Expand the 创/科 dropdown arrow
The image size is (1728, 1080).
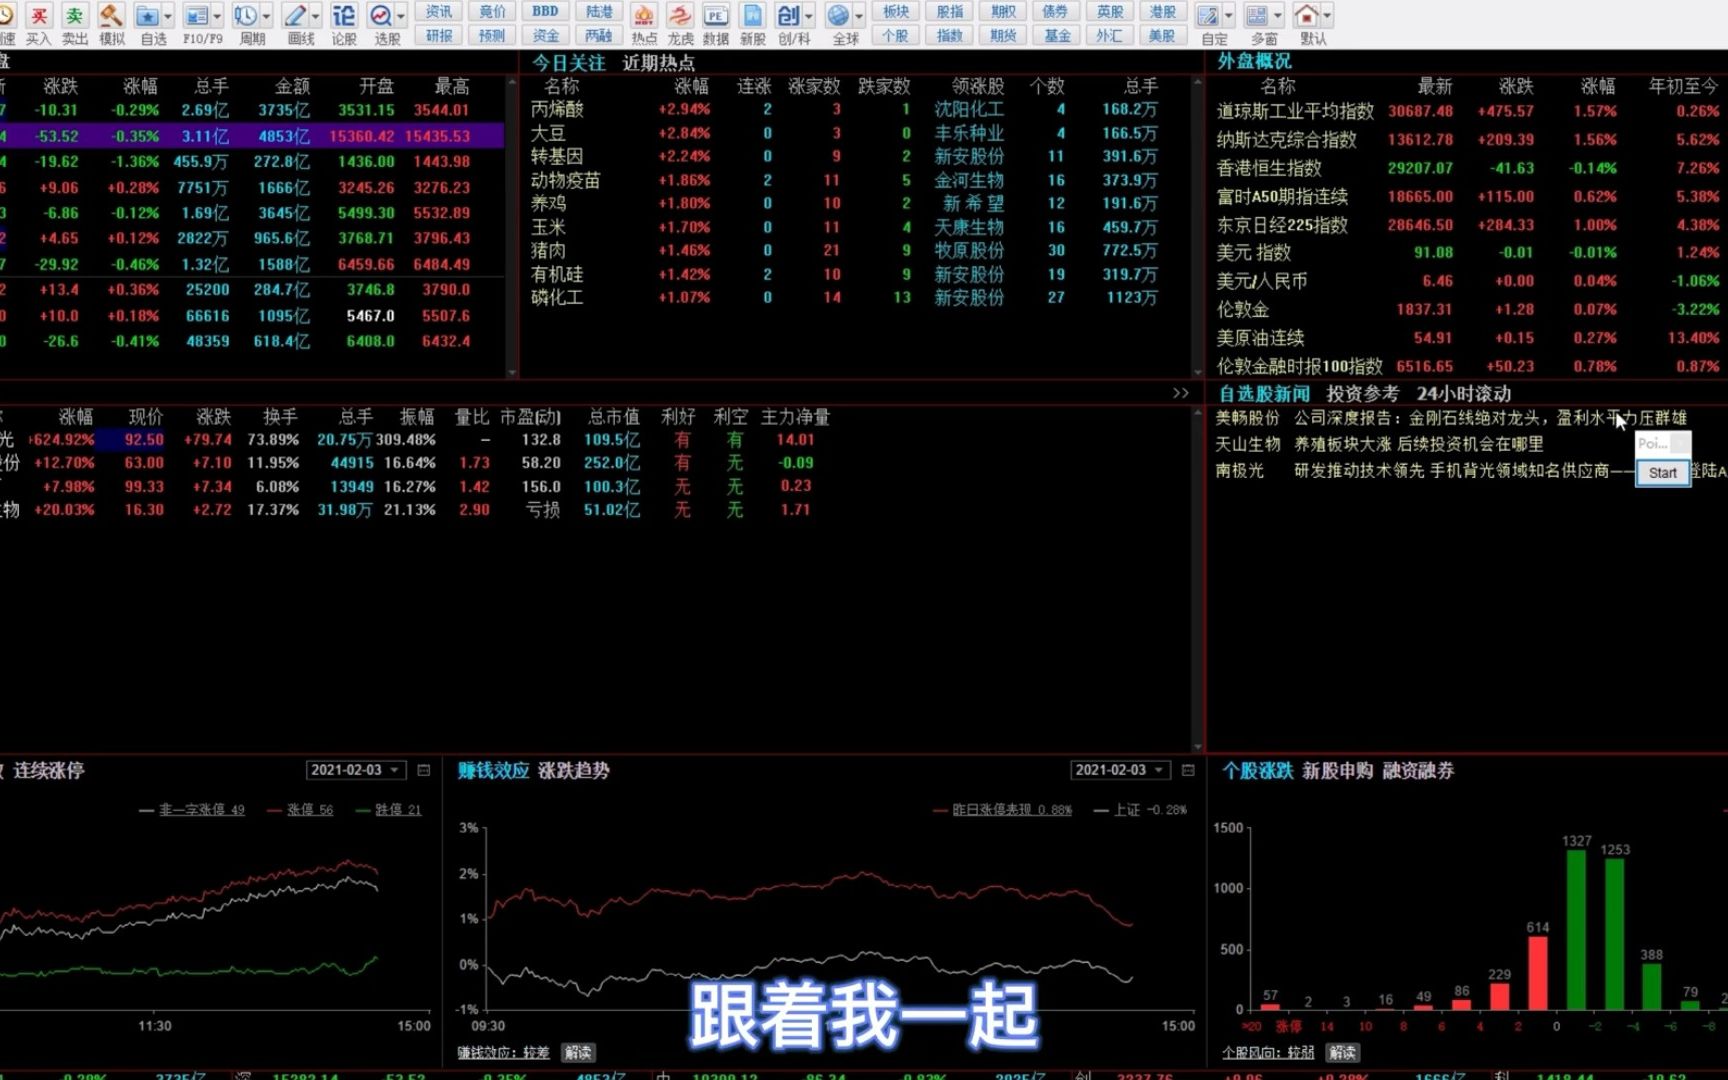point(809,16)
